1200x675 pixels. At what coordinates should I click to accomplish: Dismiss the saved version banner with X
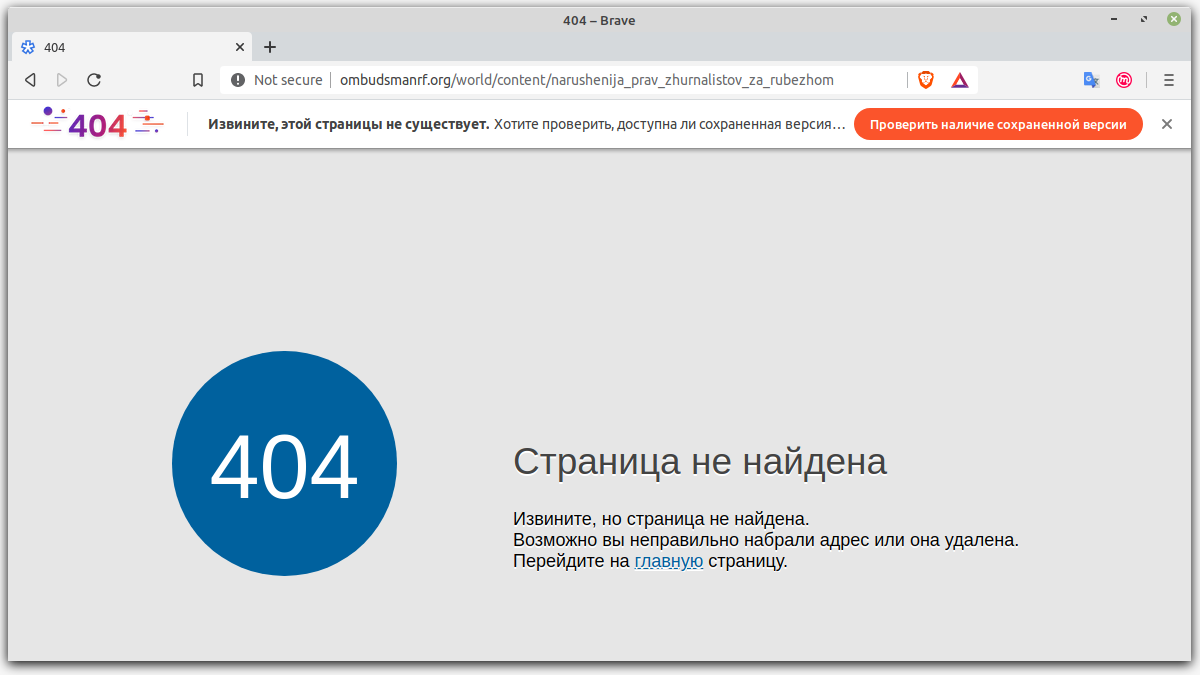click(x=1166, y=124)
